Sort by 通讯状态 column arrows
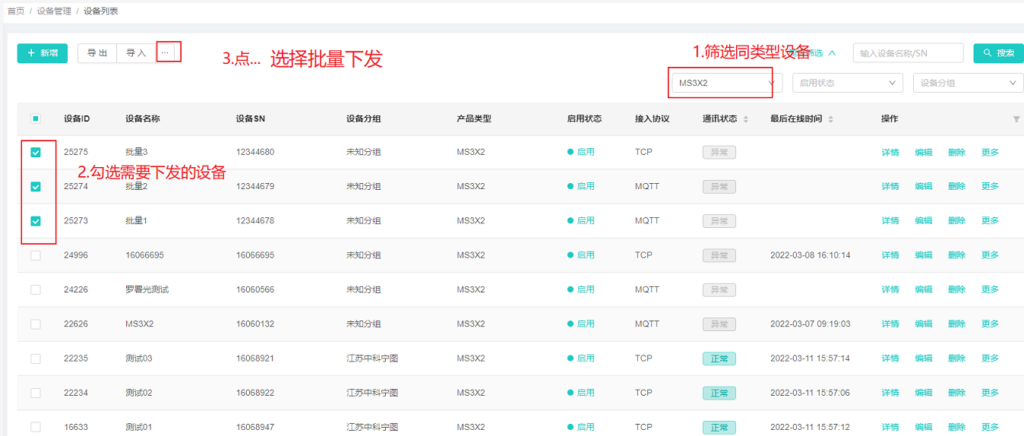 click(746, 119)
